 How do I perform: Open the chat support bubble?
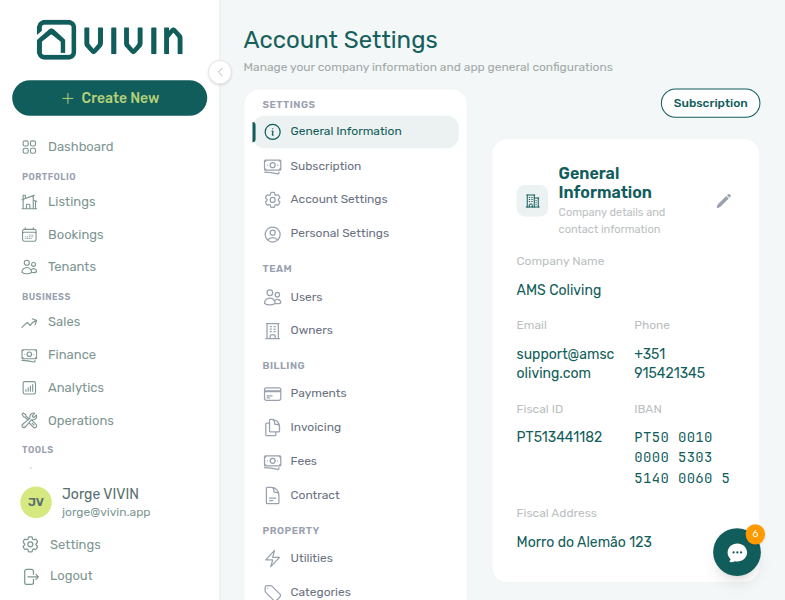(737, 552)
